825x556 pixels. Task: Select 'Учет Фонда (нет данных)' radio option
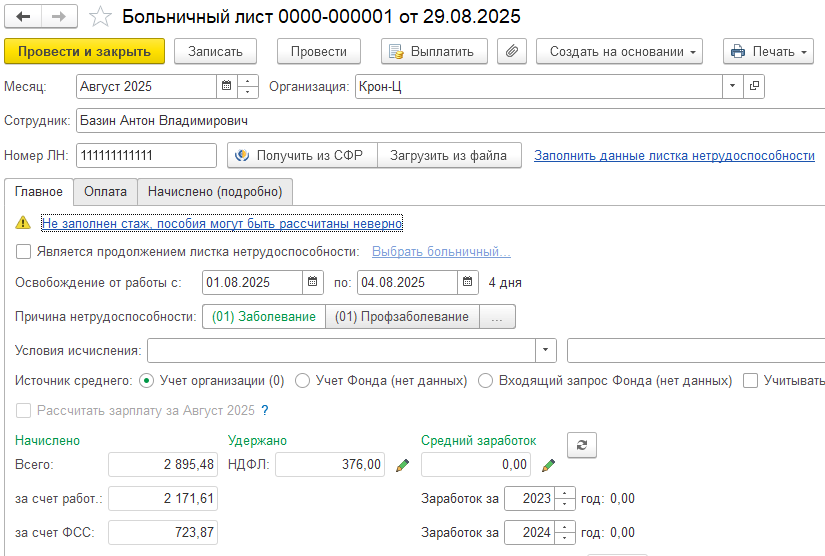tap(302, 381)
